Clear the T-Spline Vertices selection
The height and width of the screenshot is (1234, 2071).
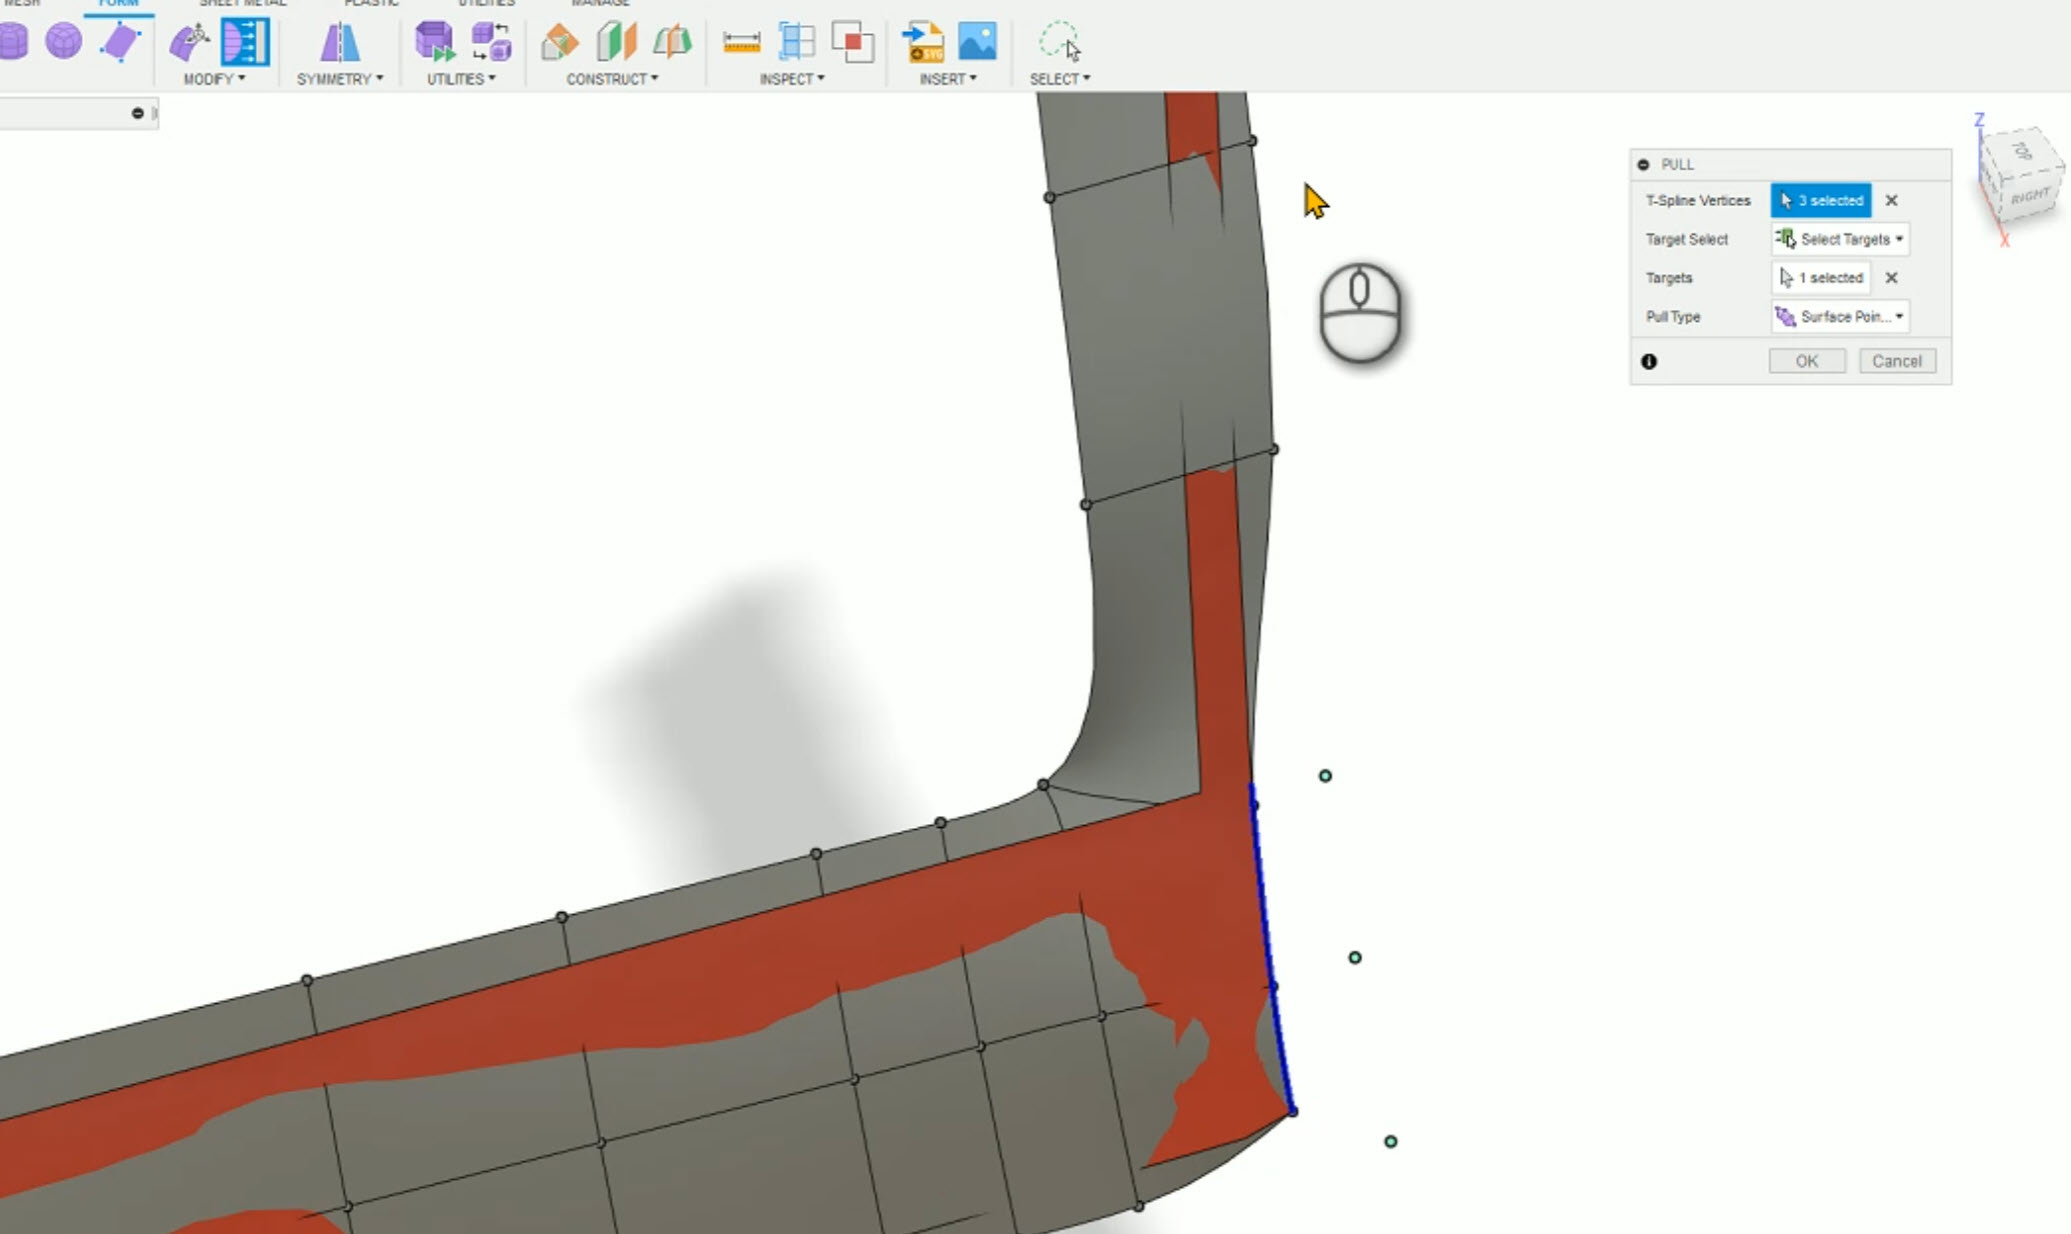click(1891, 200)
